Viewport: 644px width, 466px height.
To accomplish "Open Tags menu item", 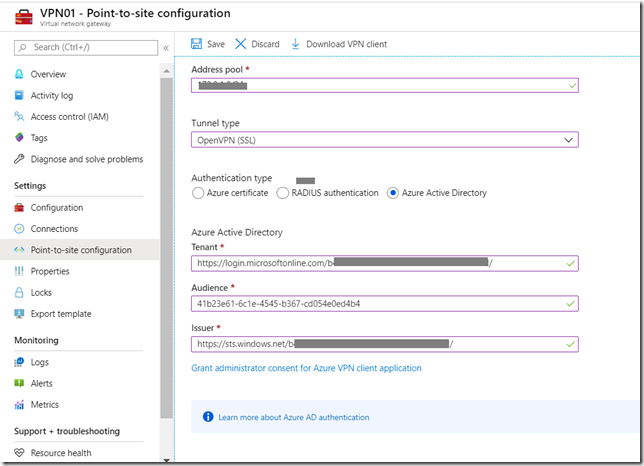I will [x=39, y=138].
